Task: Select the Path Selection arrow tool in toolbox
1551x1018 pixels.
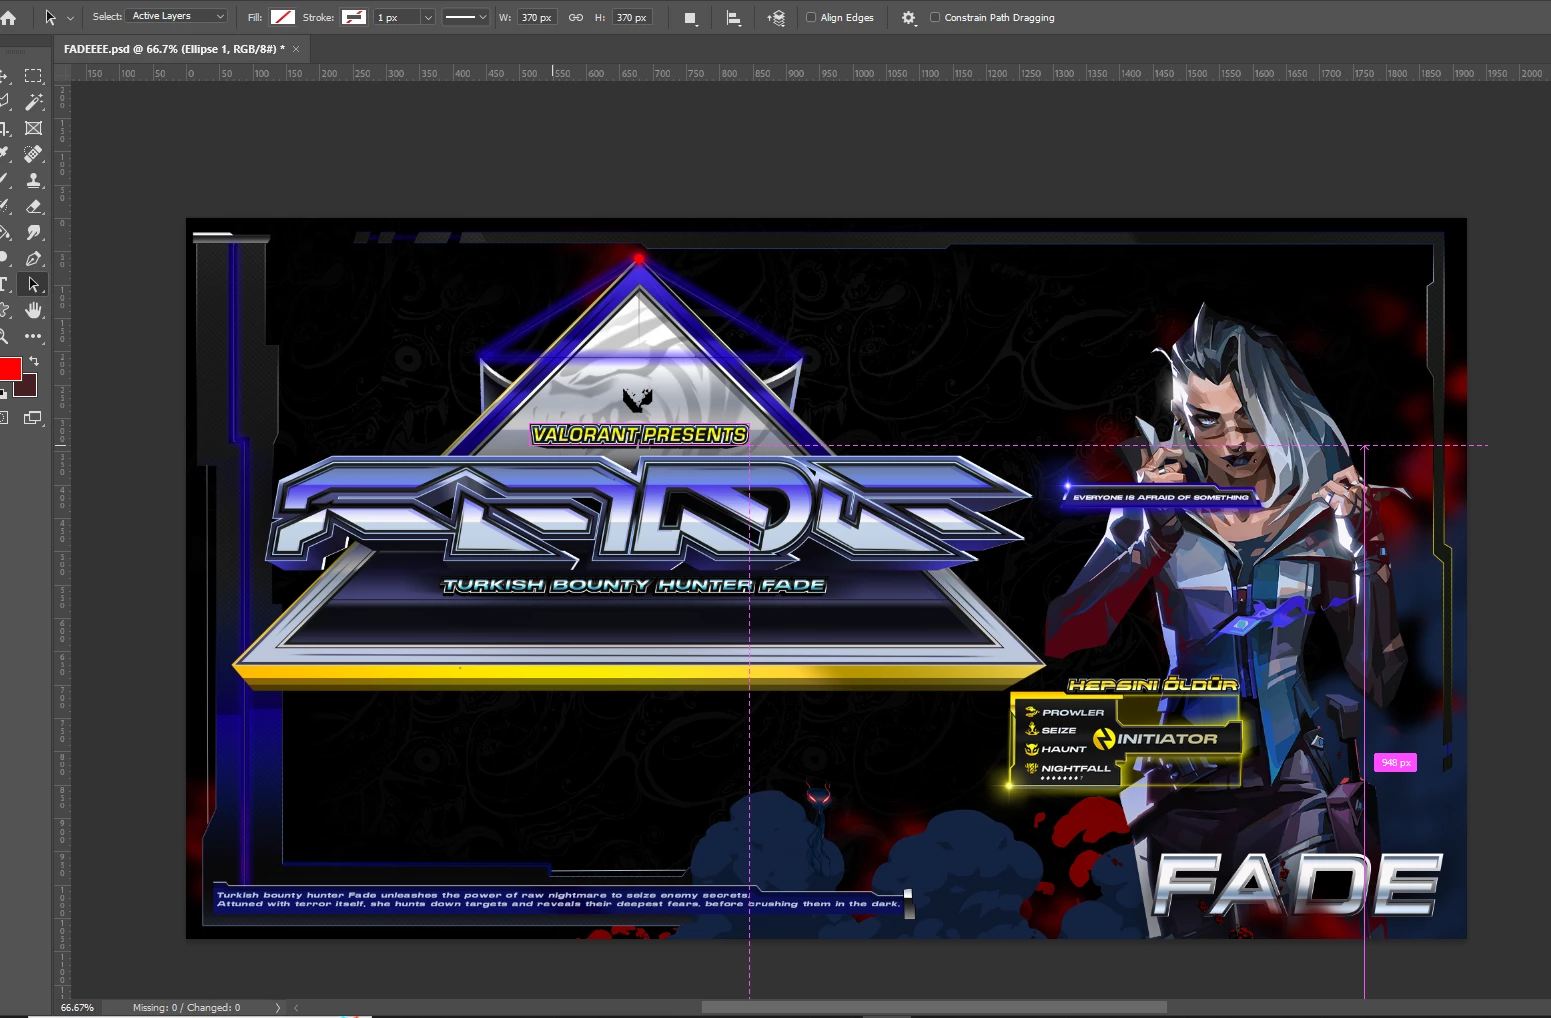Action: [x=33, y=284]
